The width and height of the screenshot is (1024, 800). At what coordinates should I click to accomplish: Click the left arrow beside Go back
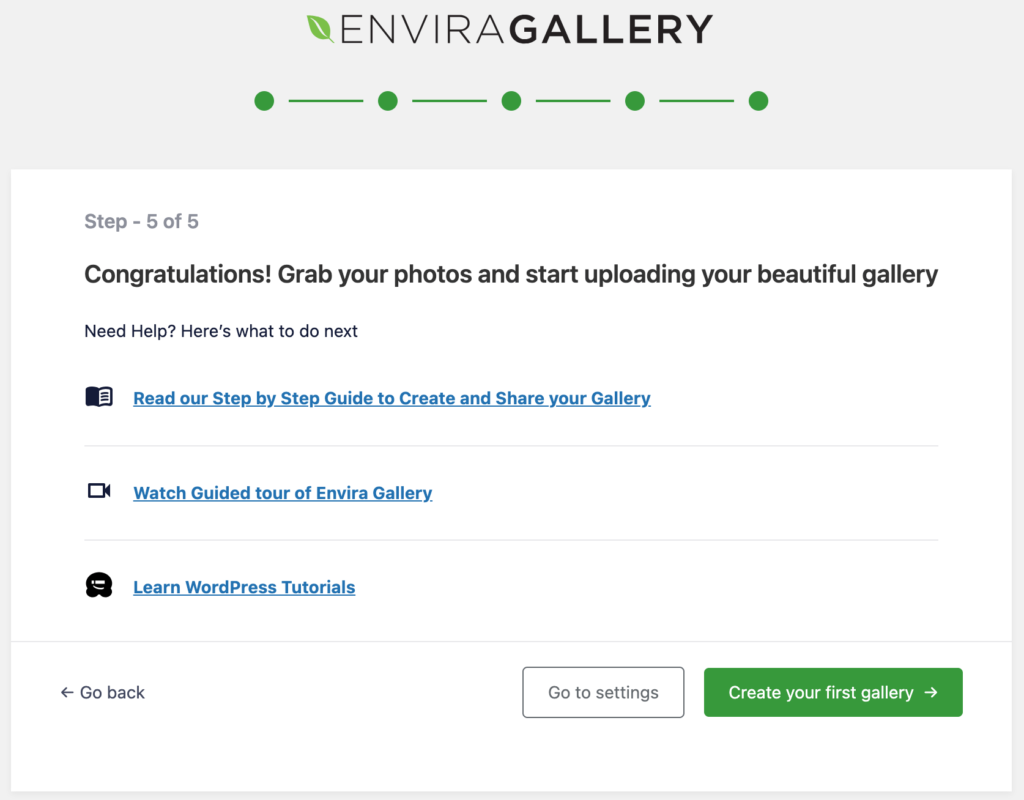67,692
